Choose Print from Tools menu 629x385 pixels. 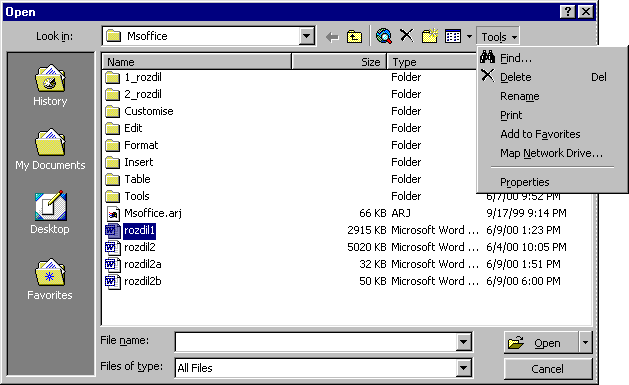point(552,116)
